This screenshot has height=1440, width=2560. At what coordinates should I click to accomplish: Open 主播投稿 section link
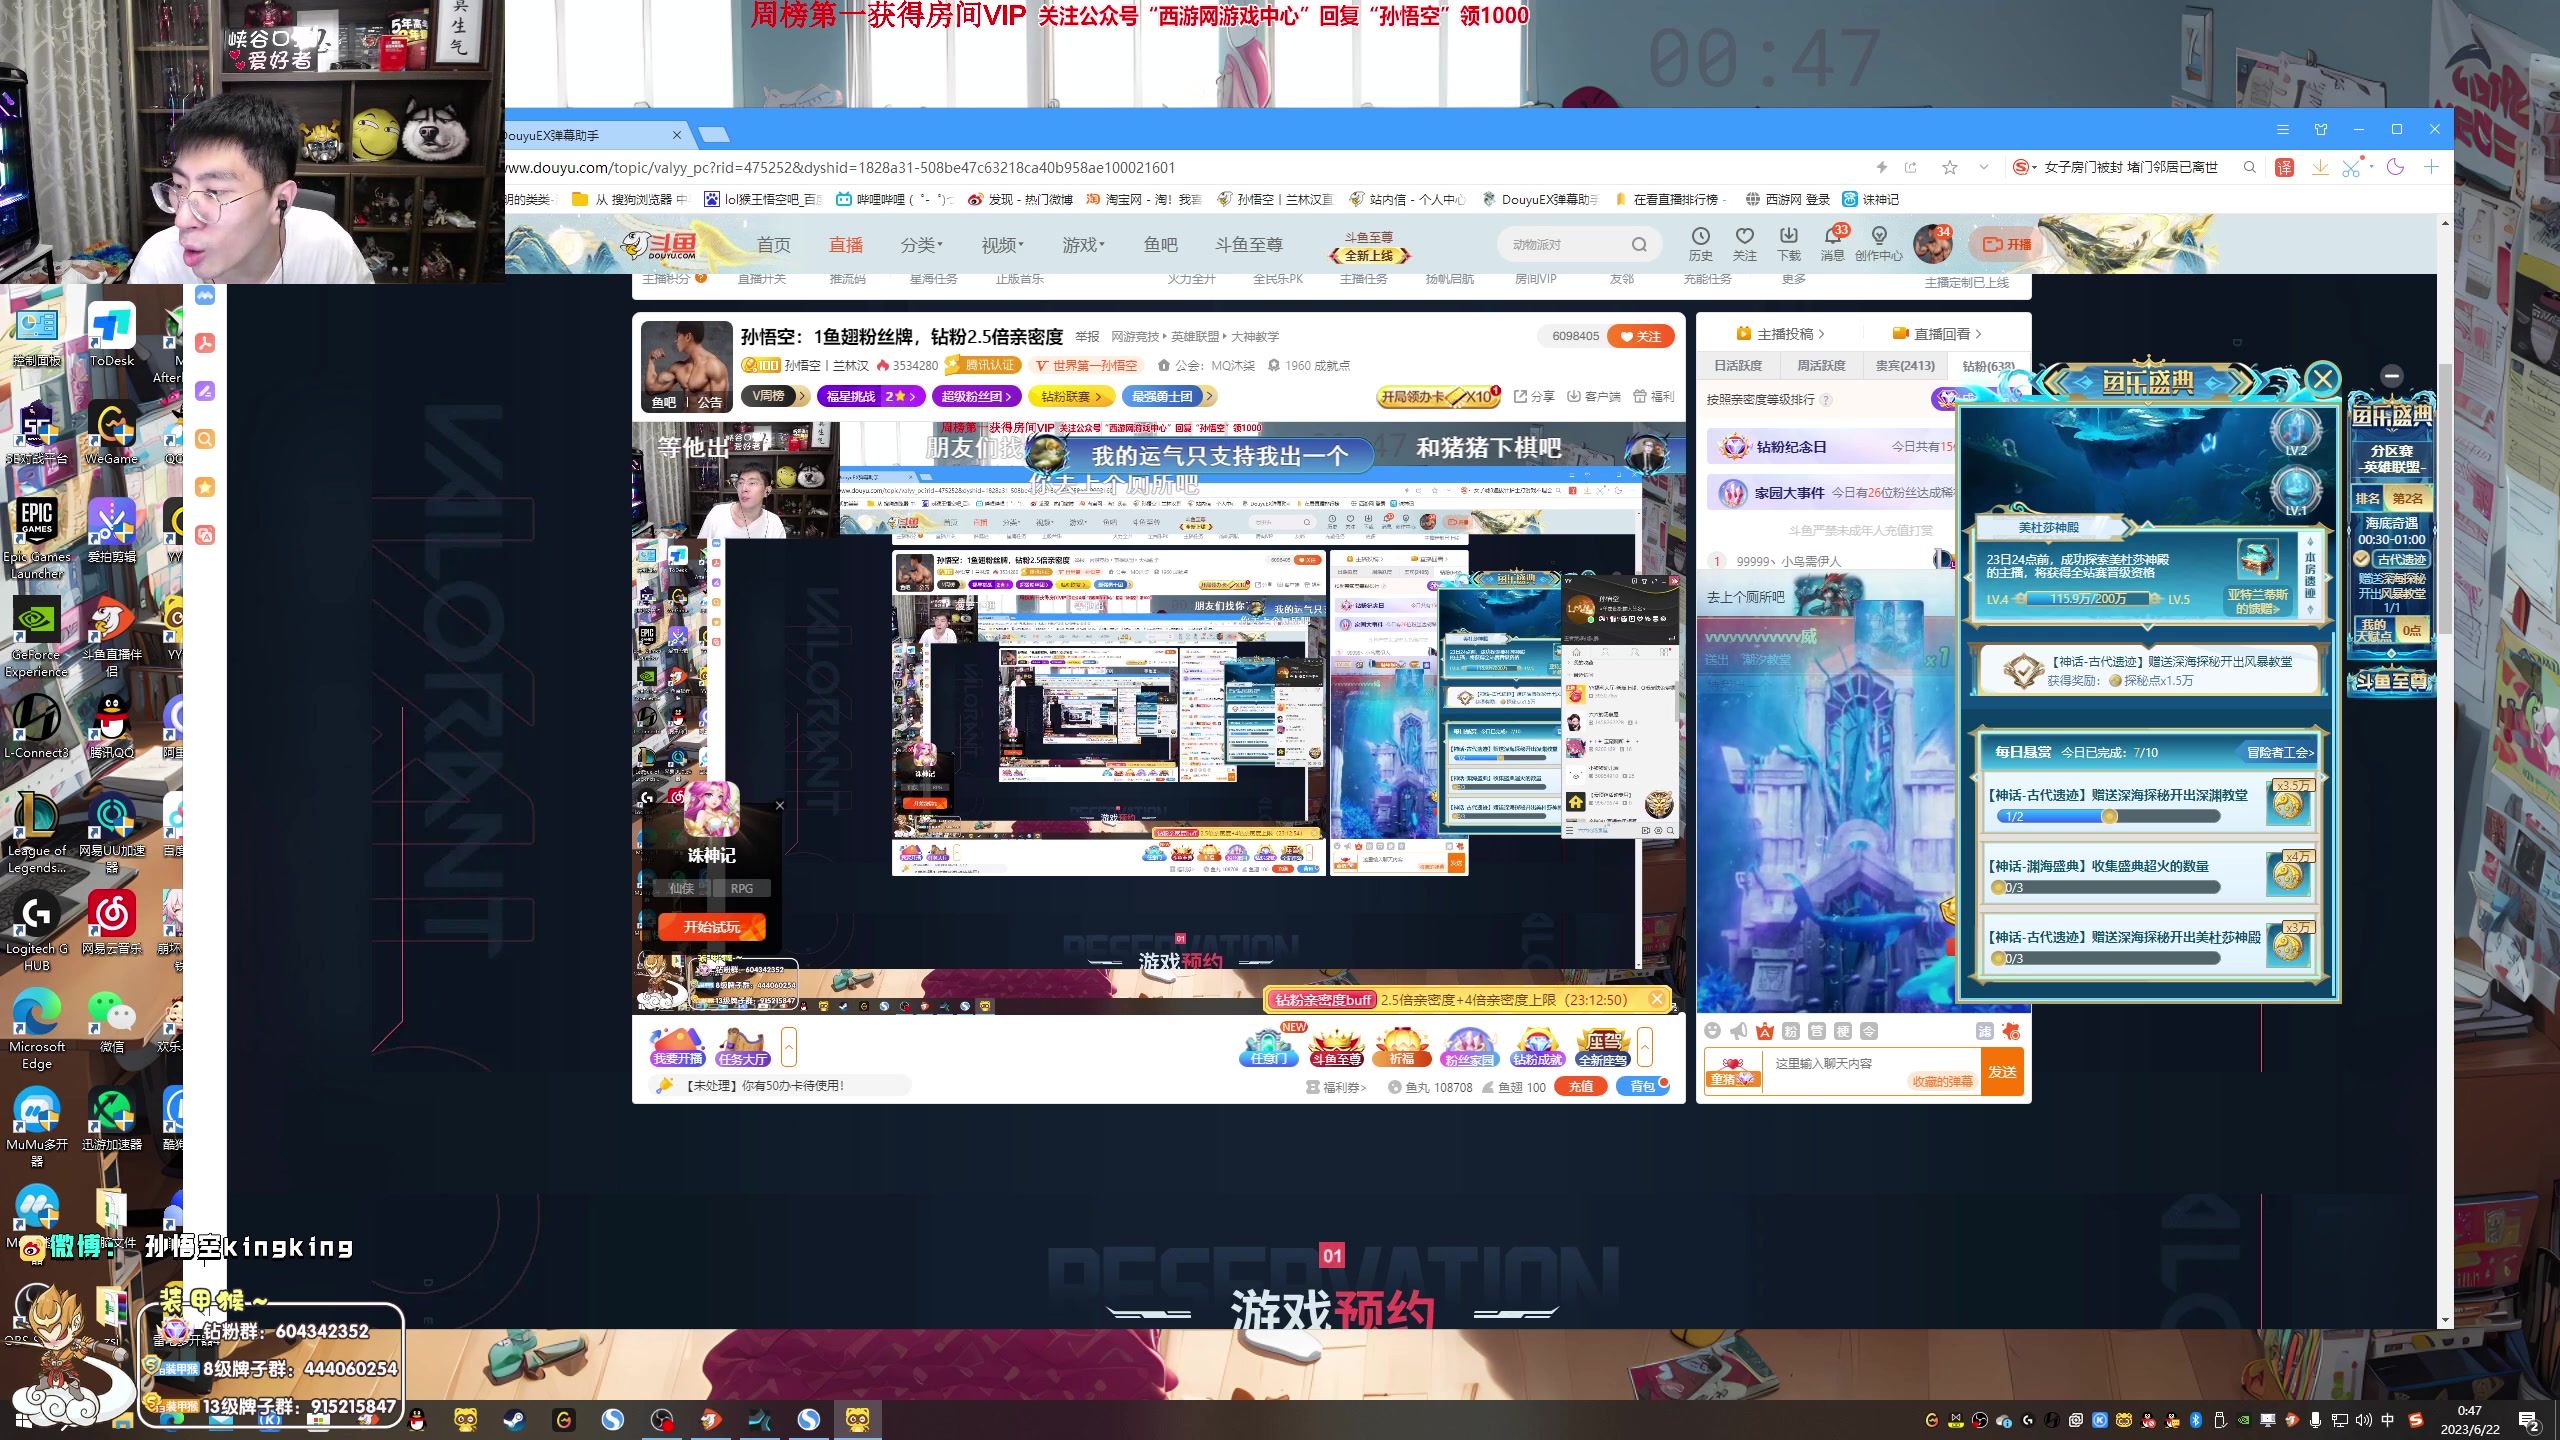1781,334
